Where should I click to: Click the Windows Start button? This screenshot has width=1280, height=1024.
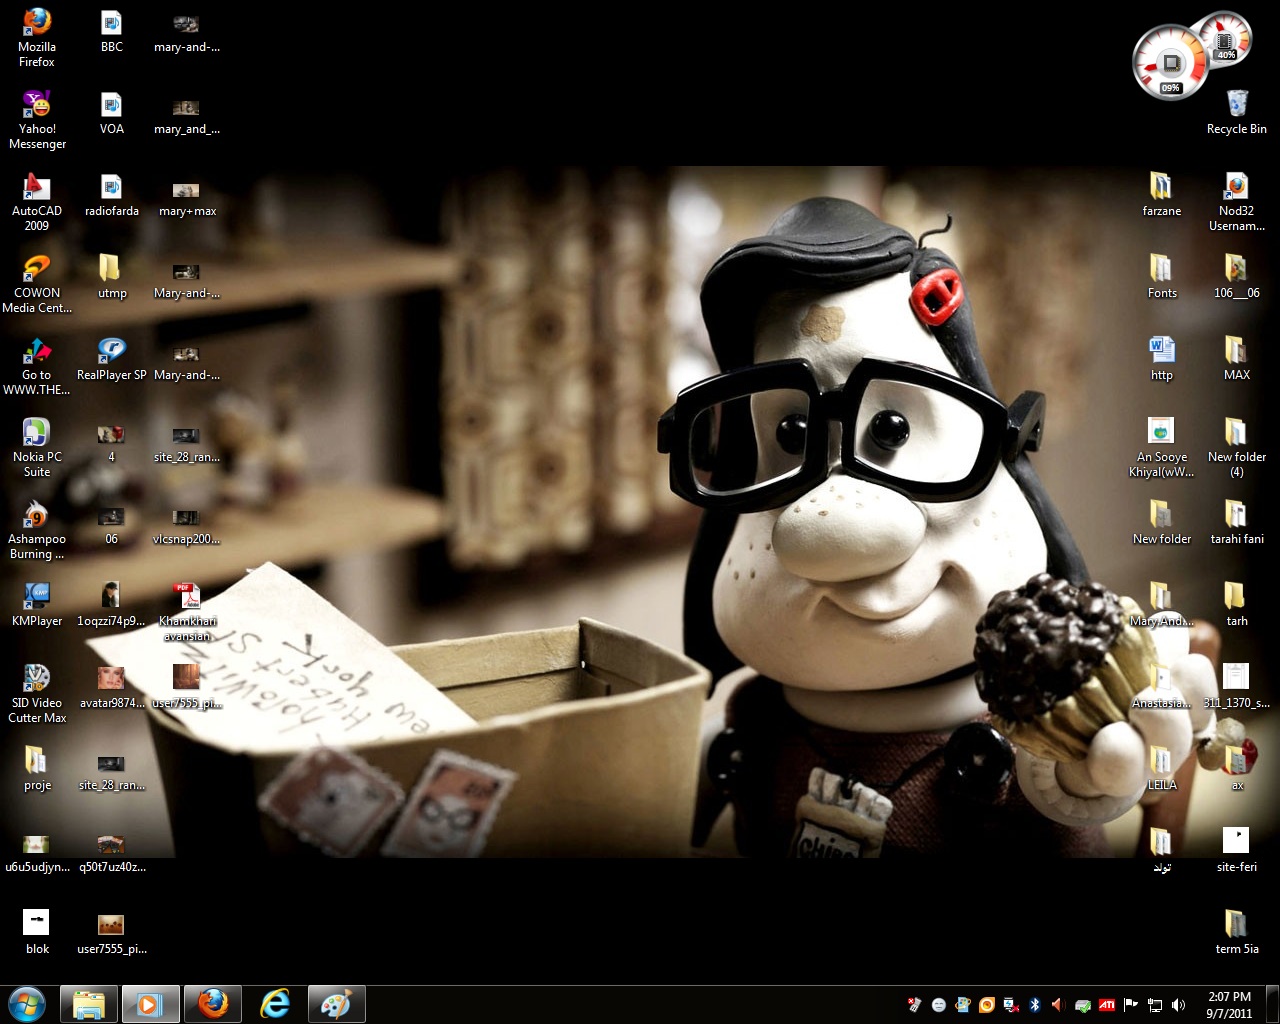coord(26,1004)
